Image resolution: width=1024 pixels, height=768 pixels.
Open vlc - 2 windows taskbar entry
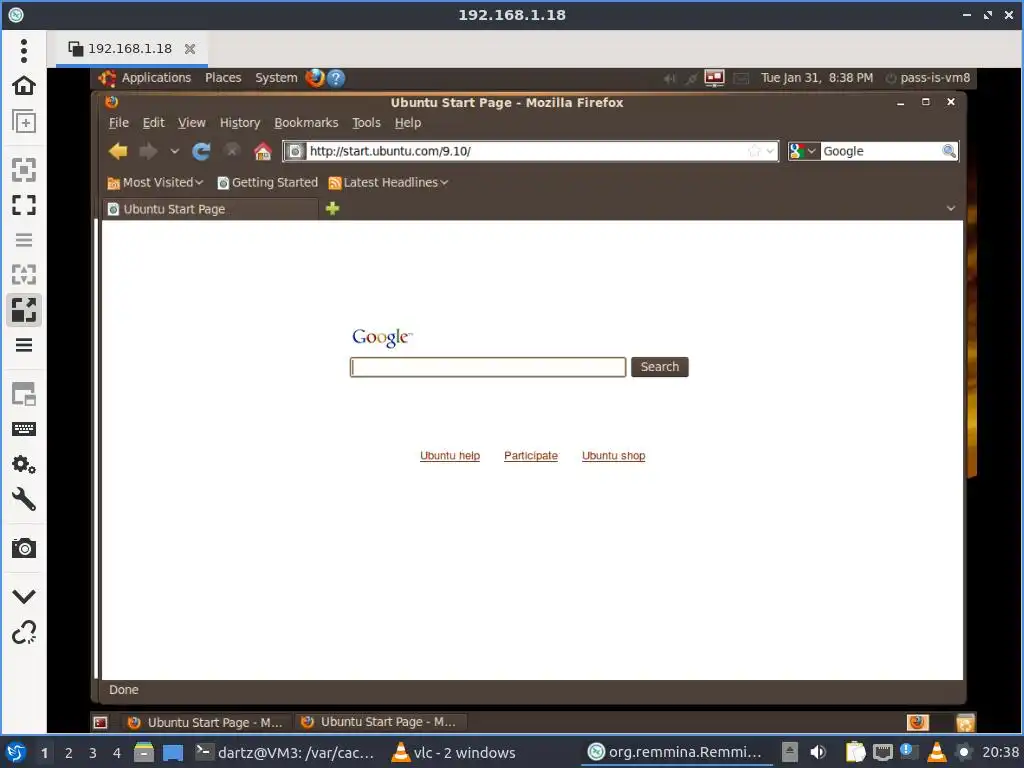(x=454, y=753)
